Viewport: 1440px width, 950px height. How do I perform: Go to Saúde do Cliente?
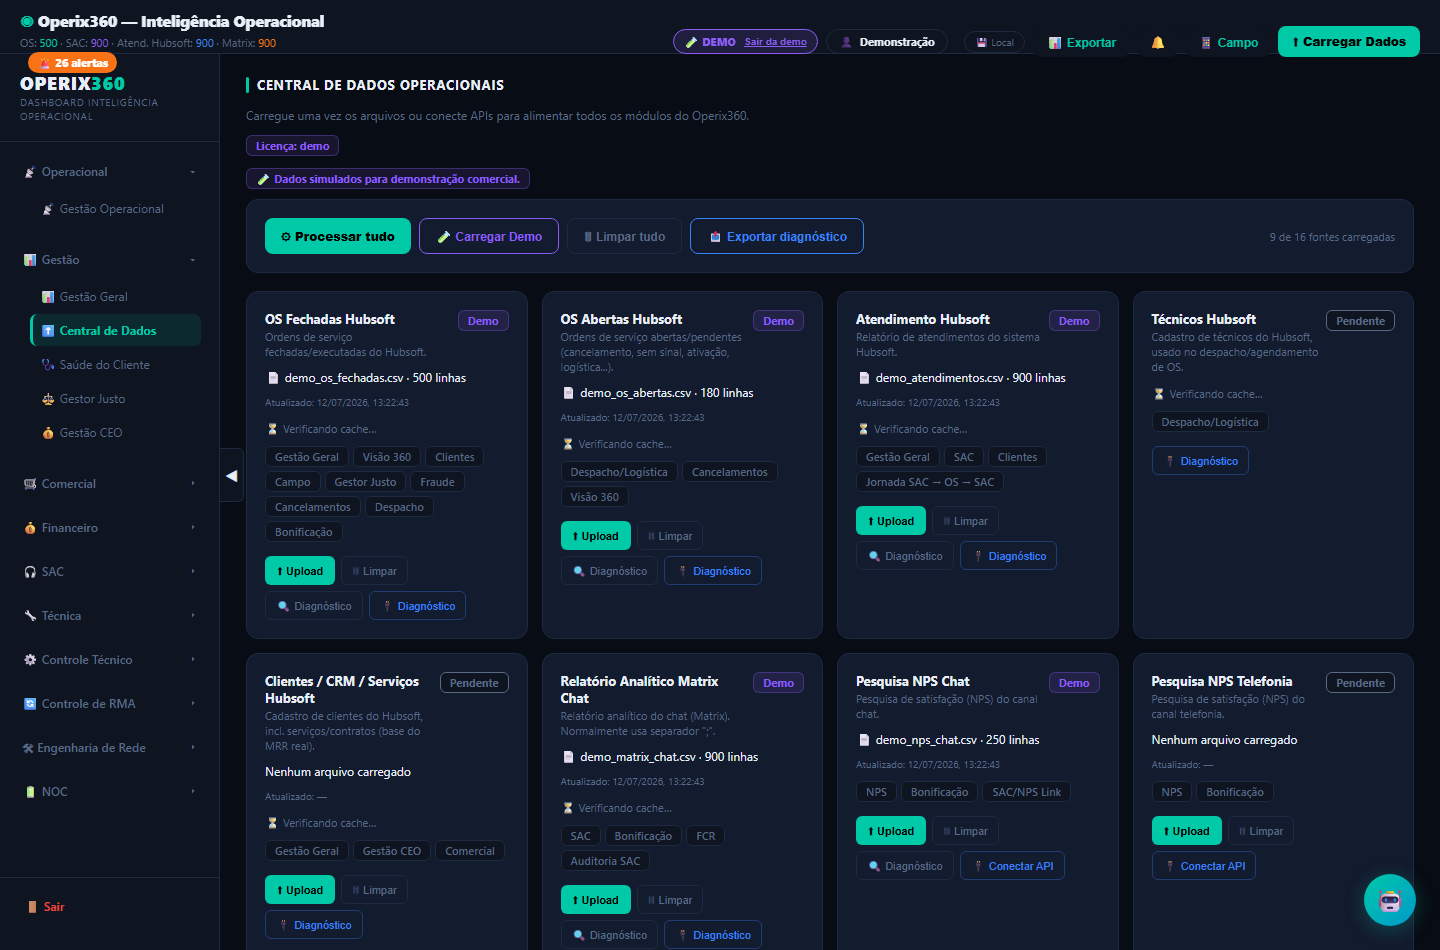click(x=115, y=365)
